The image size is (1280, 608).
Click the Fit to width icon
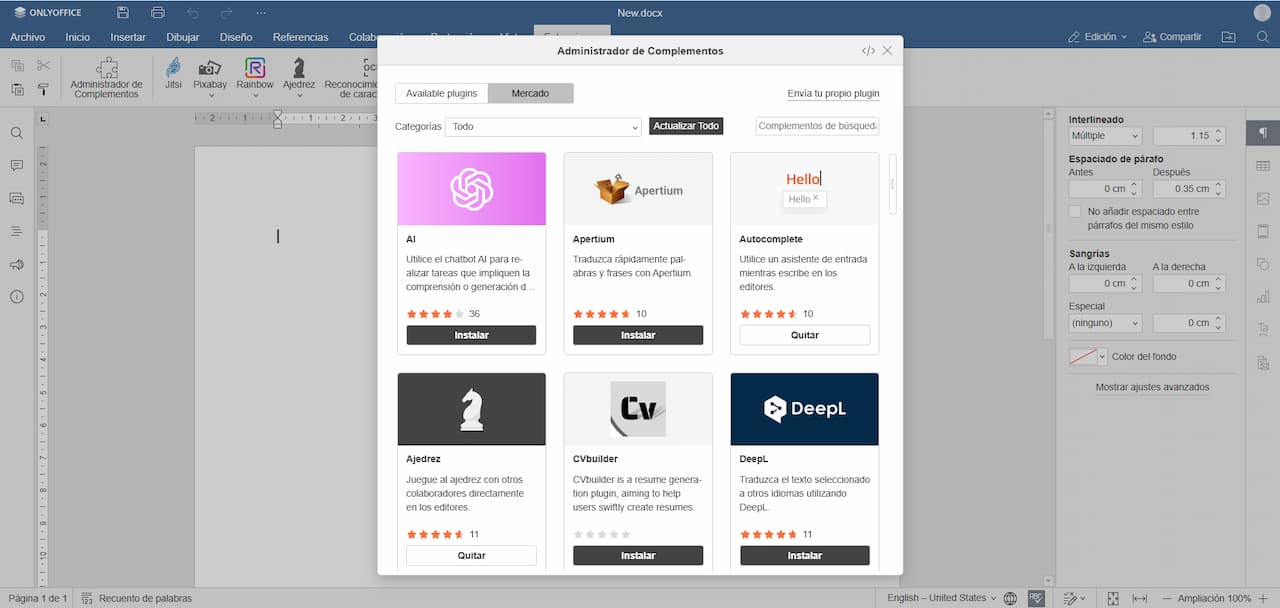pos(1139,598)
